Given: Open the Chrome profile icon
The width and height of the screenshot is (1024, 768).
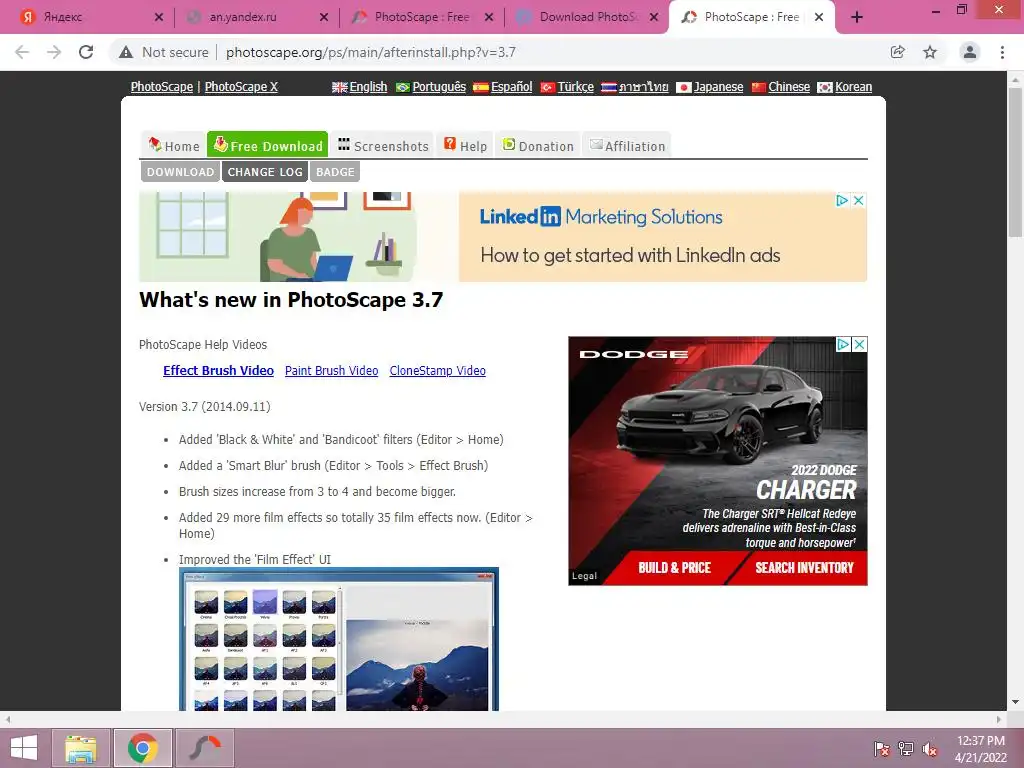Looking at the screenshot, I should [x=970, y=52].
